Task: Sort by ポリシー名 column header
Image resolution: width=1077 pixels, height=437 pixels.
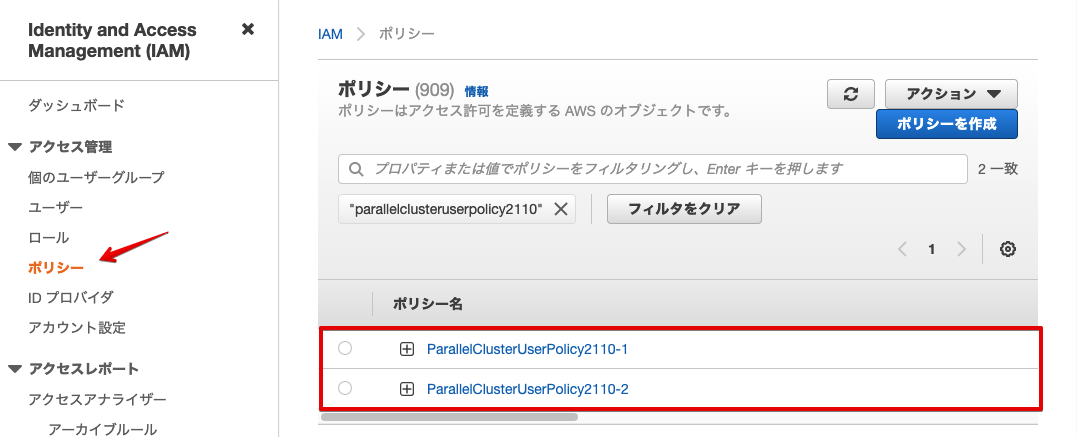Action: point(428,304)
